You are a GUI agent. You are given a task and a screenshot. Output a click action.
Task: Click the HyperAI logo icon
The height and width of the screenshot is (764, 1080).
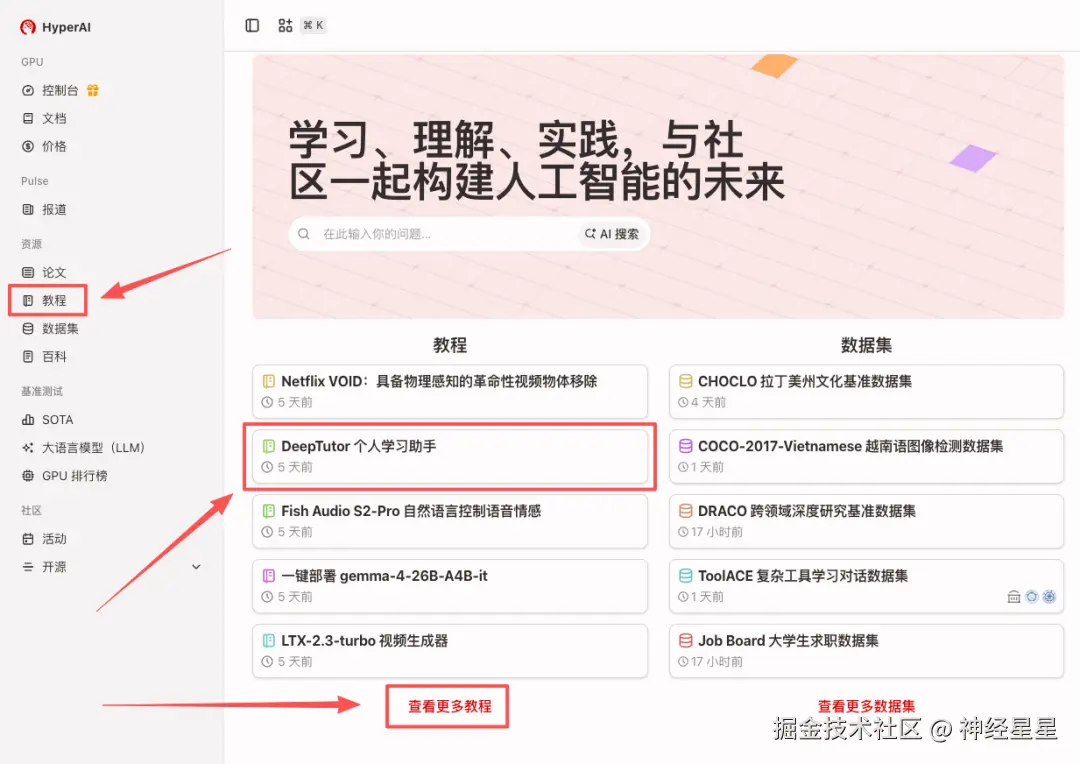tap(25, 27)
